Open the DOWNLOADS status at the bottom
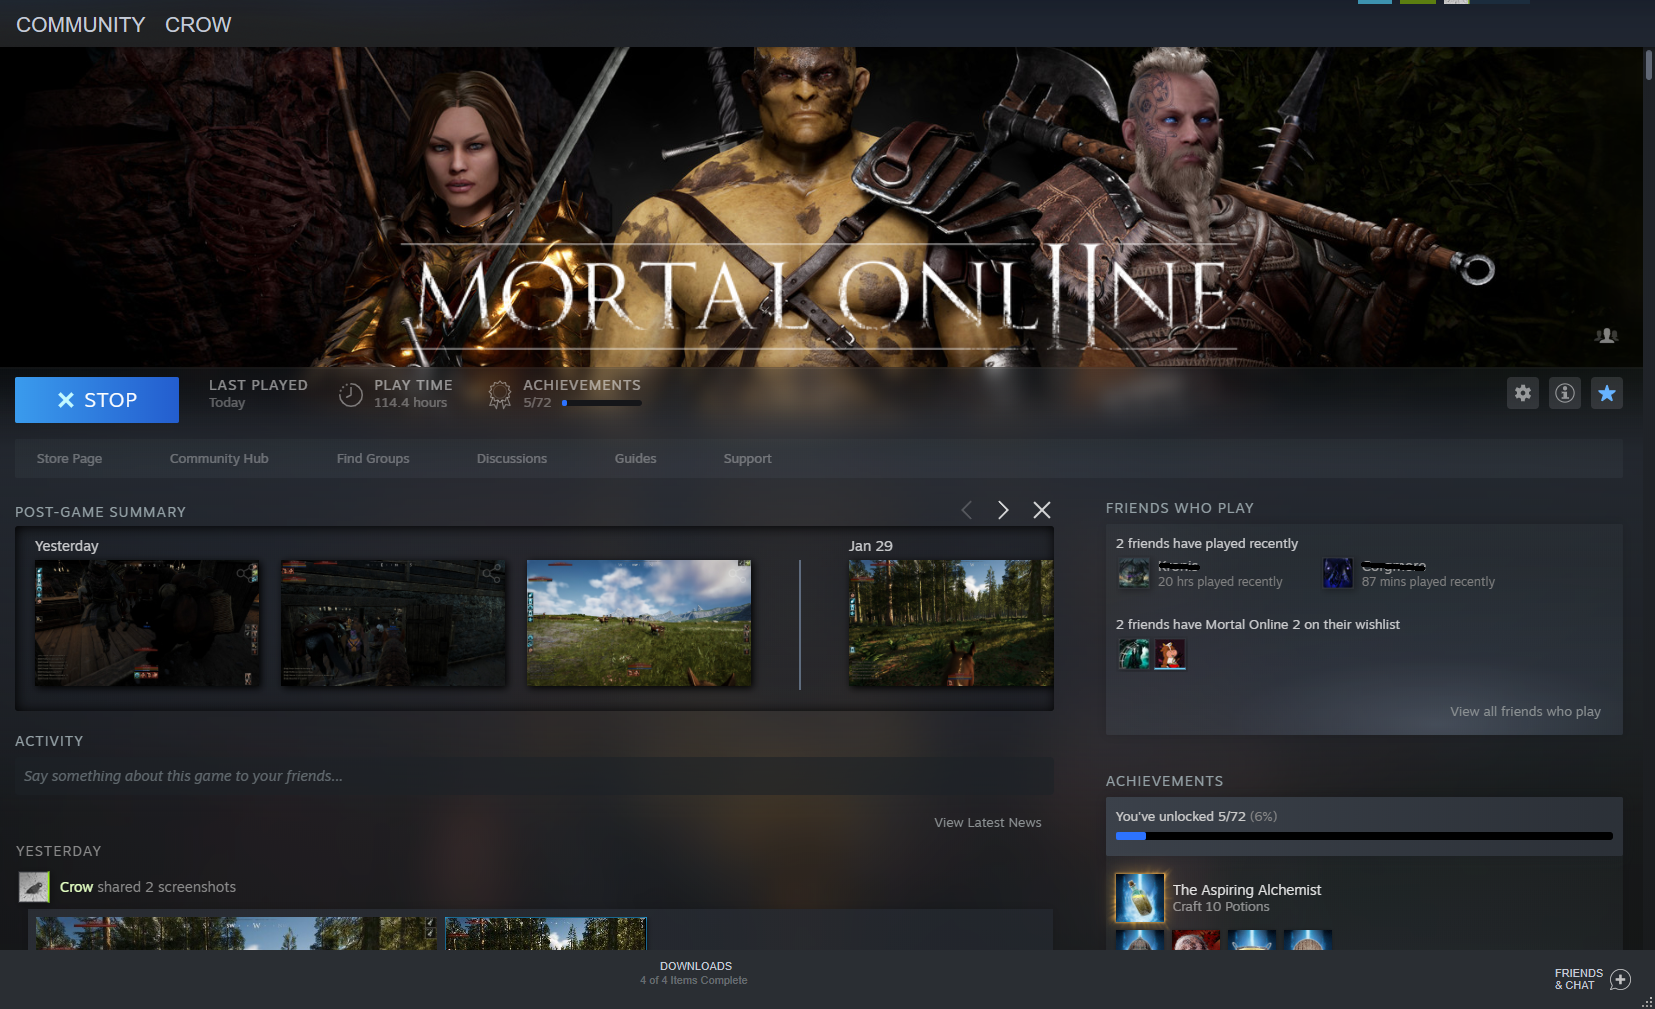The image size is (1655, 1009). [695, 973]
